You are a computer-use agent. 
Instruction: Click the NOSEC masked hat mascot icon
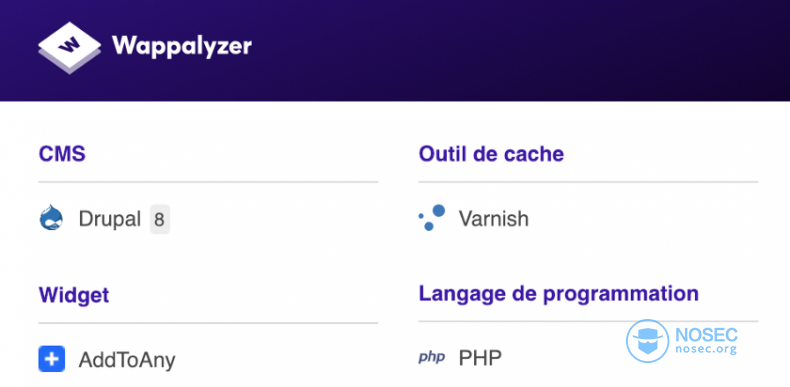(647, 341)
